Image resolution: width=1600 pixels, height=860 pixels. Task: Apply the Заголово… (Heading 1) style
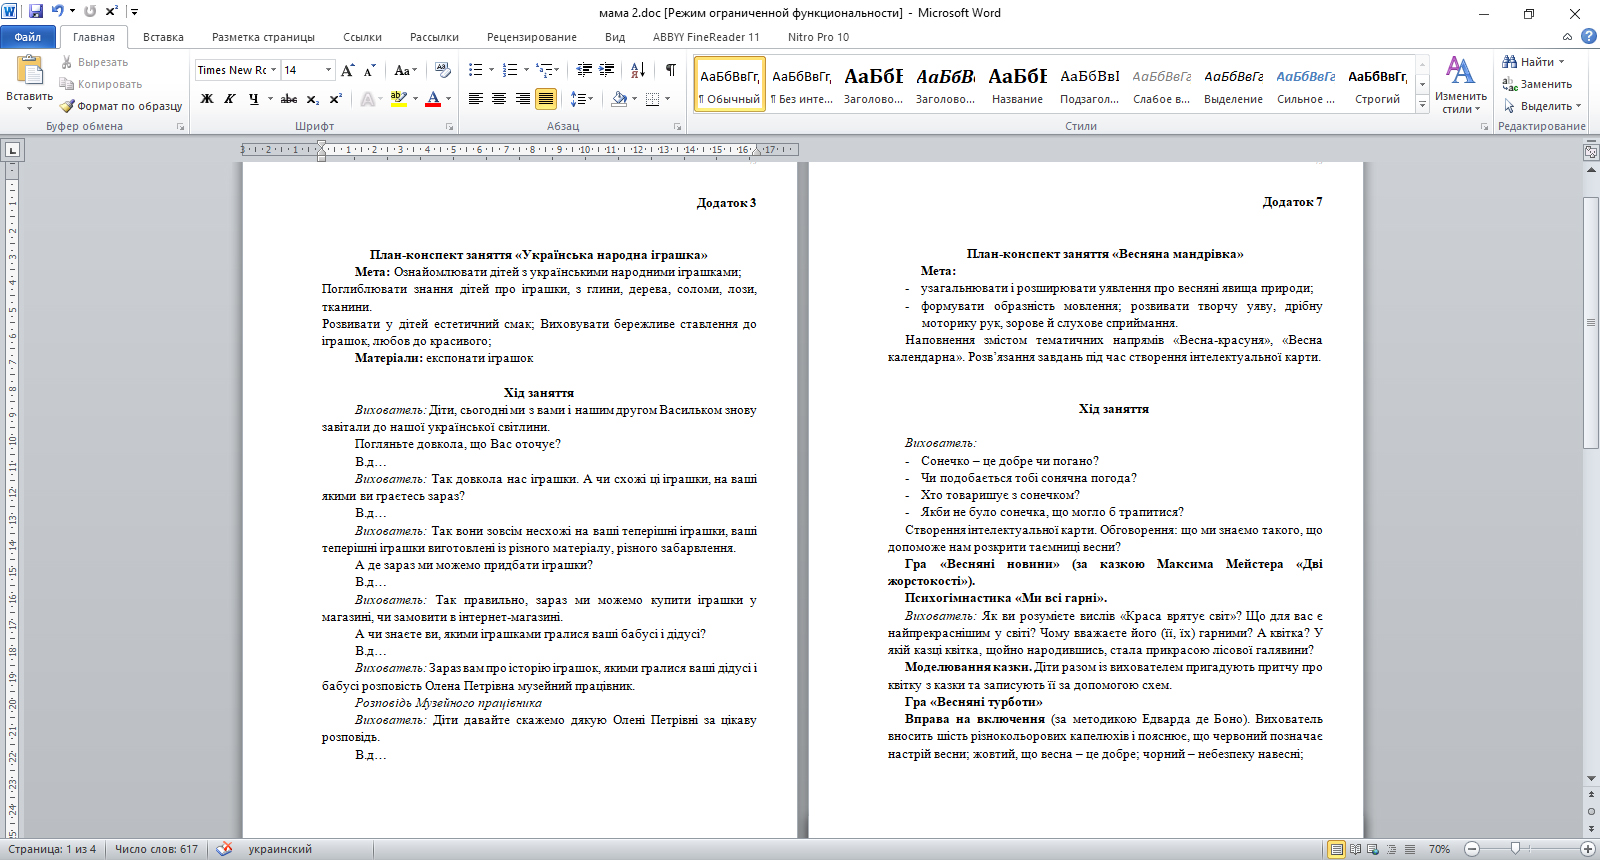[x=873, y=85]
